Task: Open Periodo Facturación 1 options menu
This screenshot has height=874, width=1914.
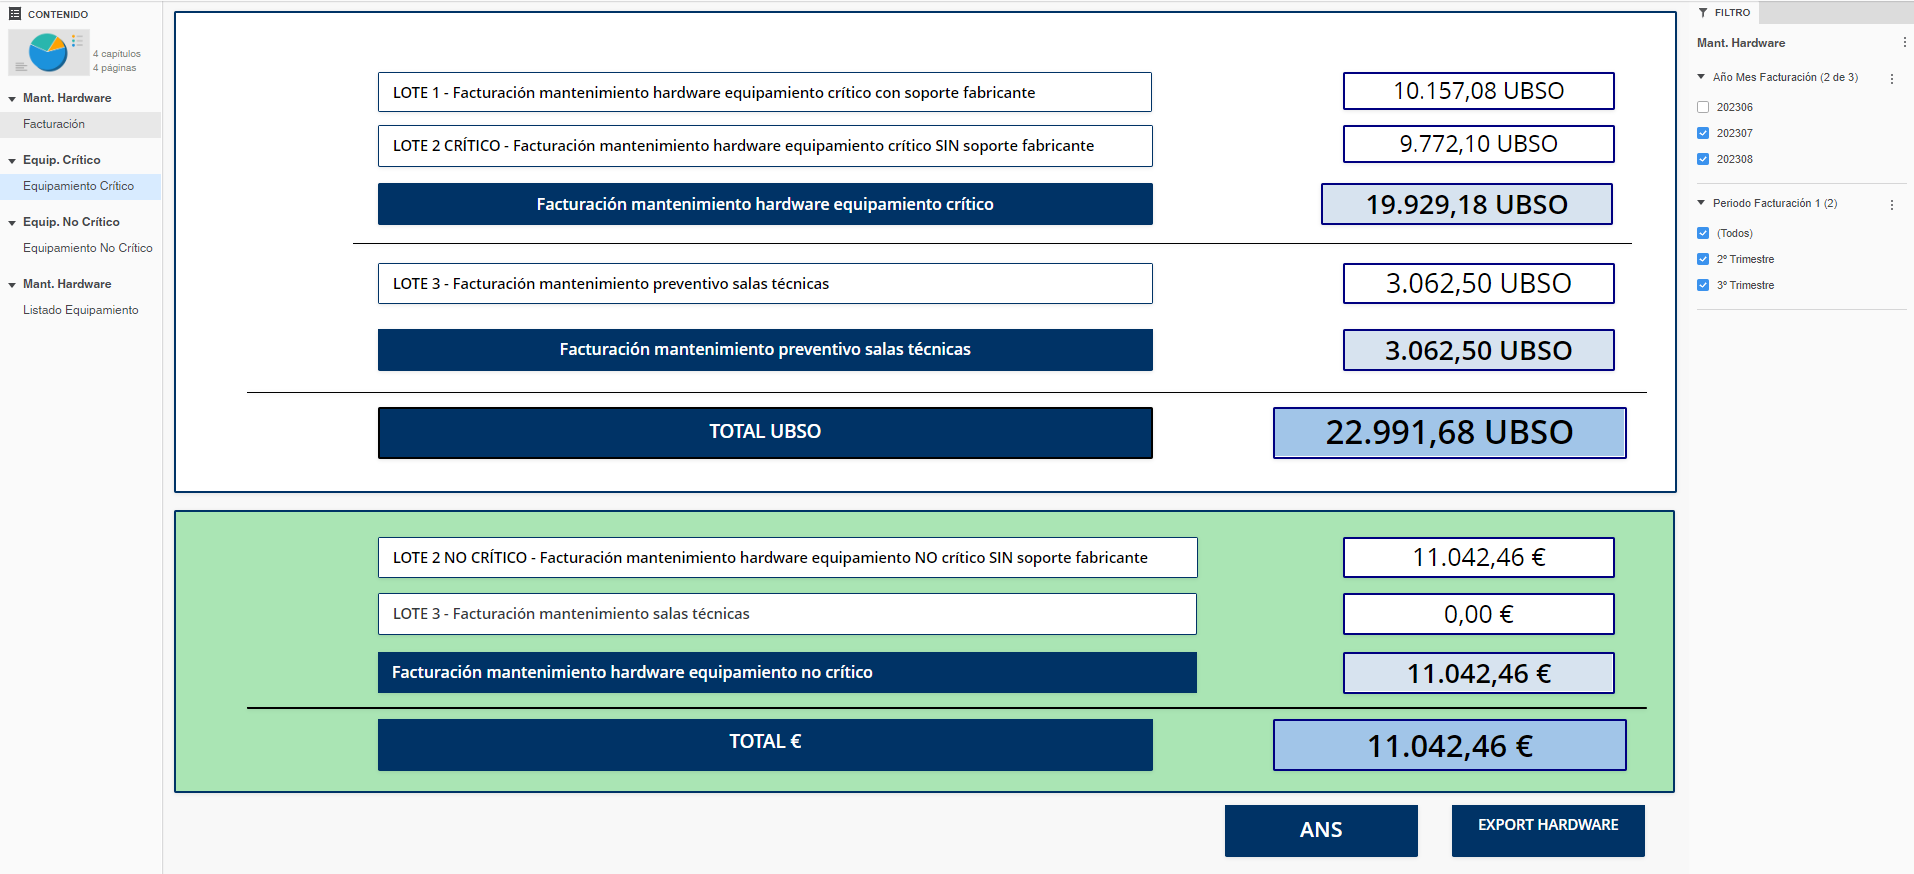Action: click(1891, 204)
